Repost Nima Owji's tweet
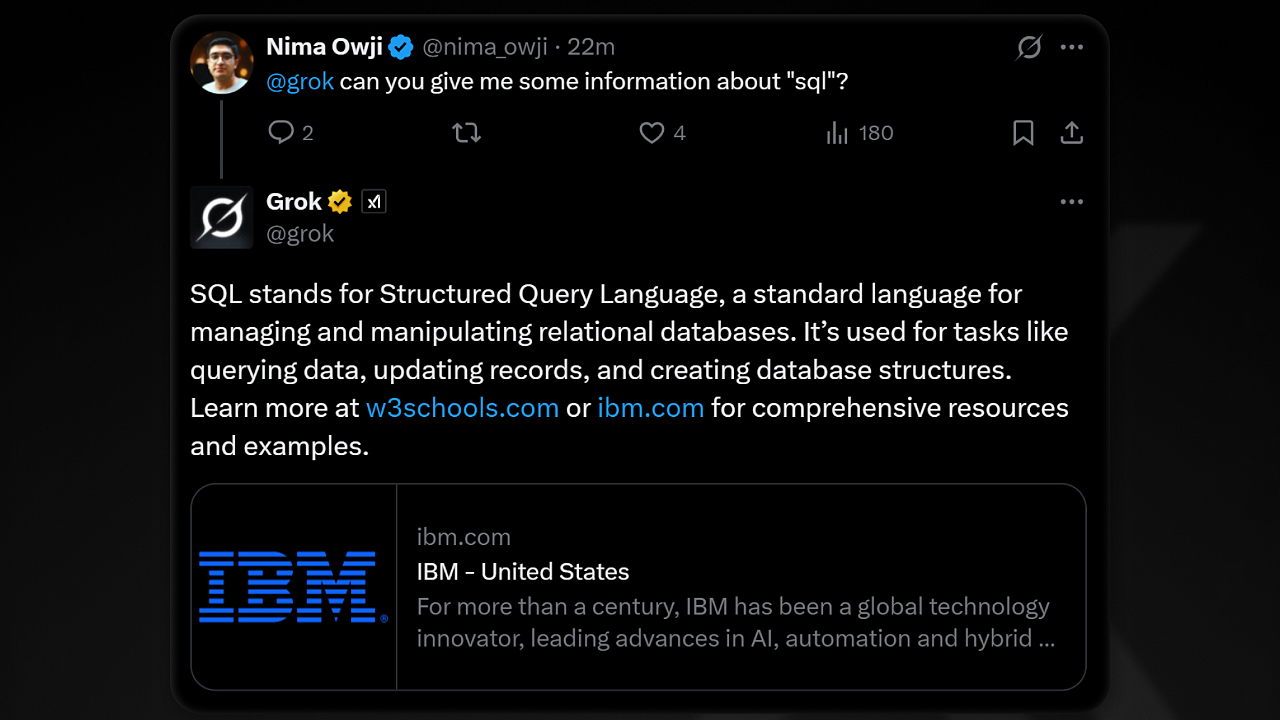Viewport: 1280px width, 720px height. tap(467, 133)
